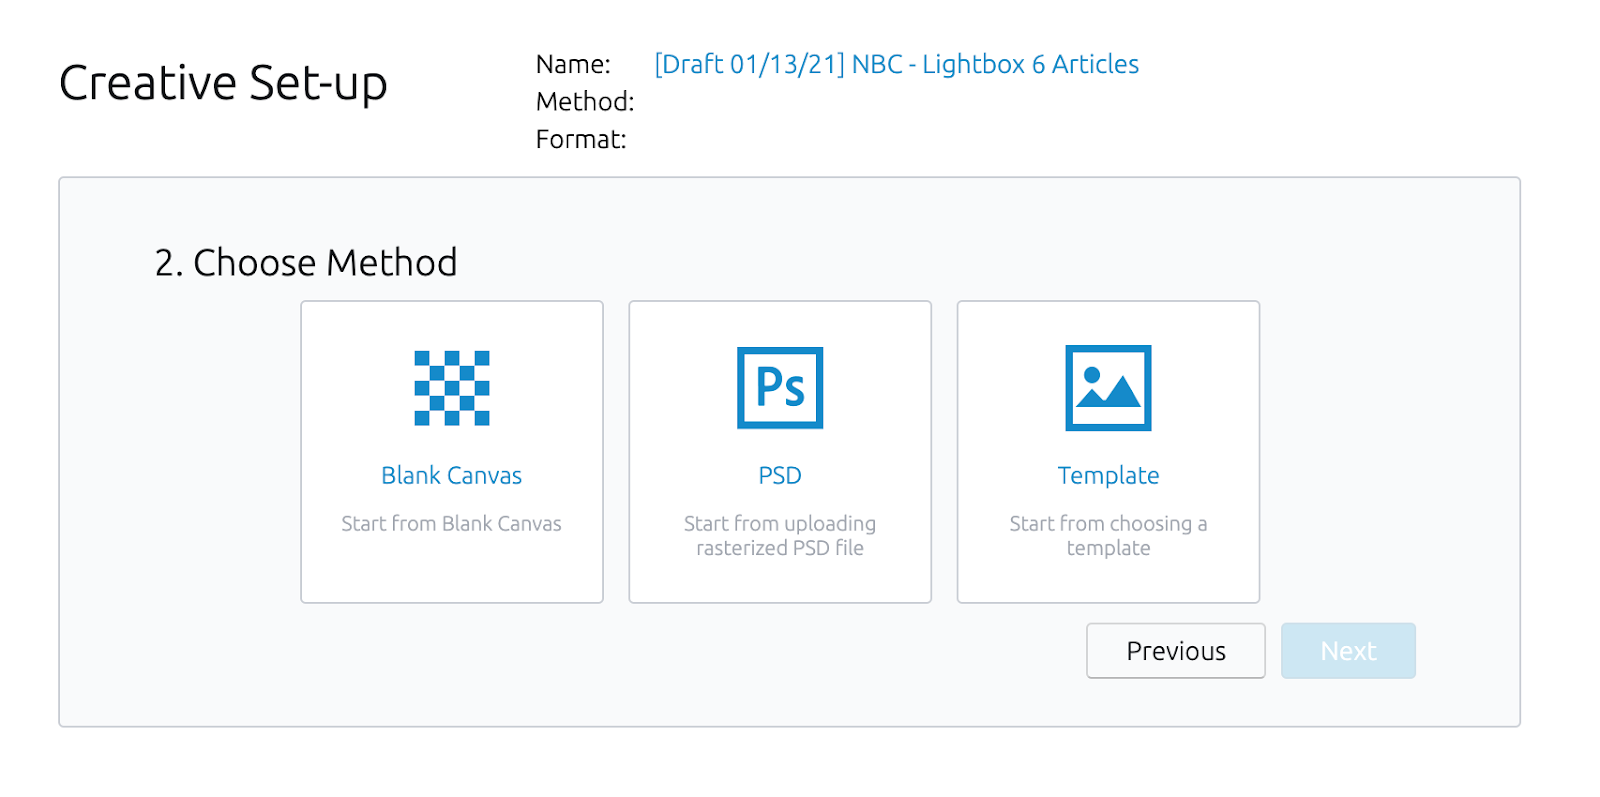Image resolution: width=1600 pixels, height=797 pixels.
Task: Click the "Creative Set-up" page title
Action: pos(223,83)
